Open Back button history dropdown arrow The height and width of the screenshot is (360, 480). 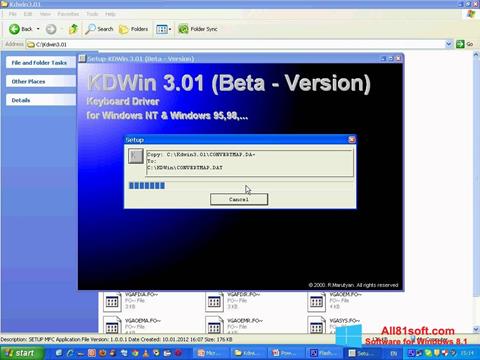38,29
